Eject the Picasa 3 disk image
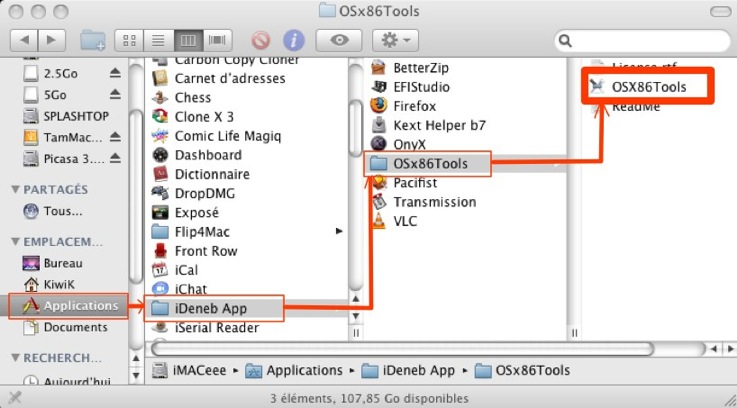The image size is (737, 408). pos(115,158)
